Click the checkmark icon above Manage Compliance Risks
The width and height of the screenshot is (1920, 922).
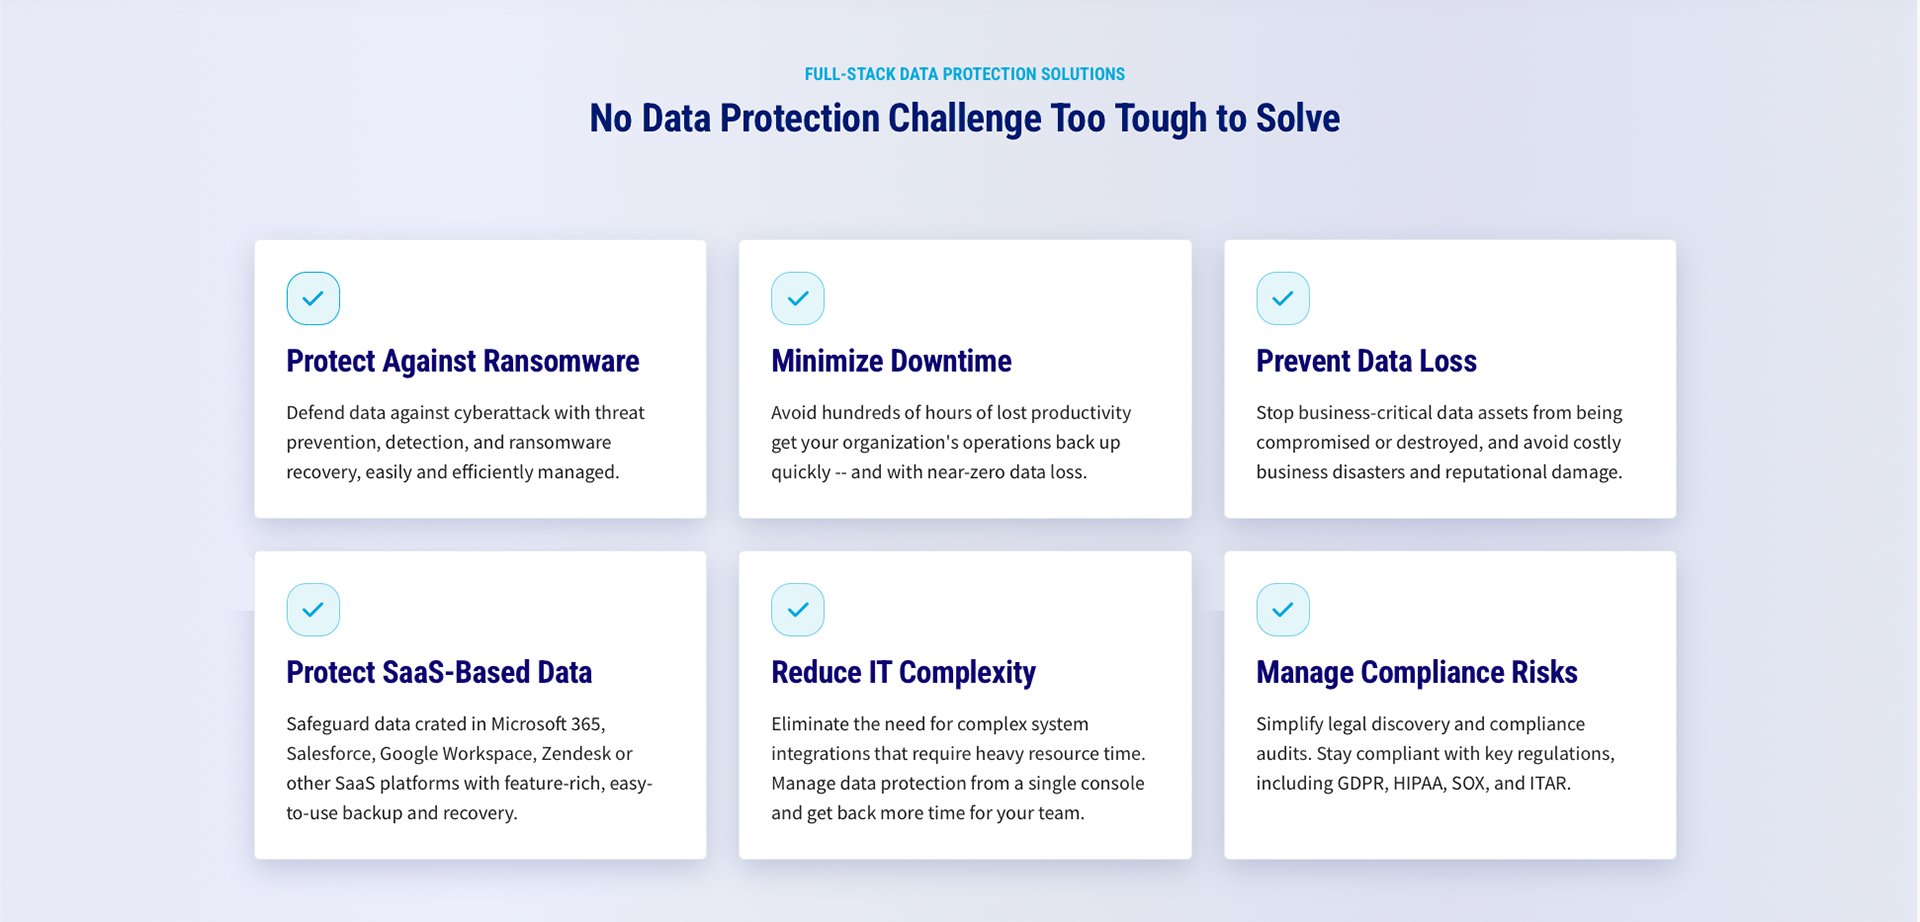[x=1283, y=609]
